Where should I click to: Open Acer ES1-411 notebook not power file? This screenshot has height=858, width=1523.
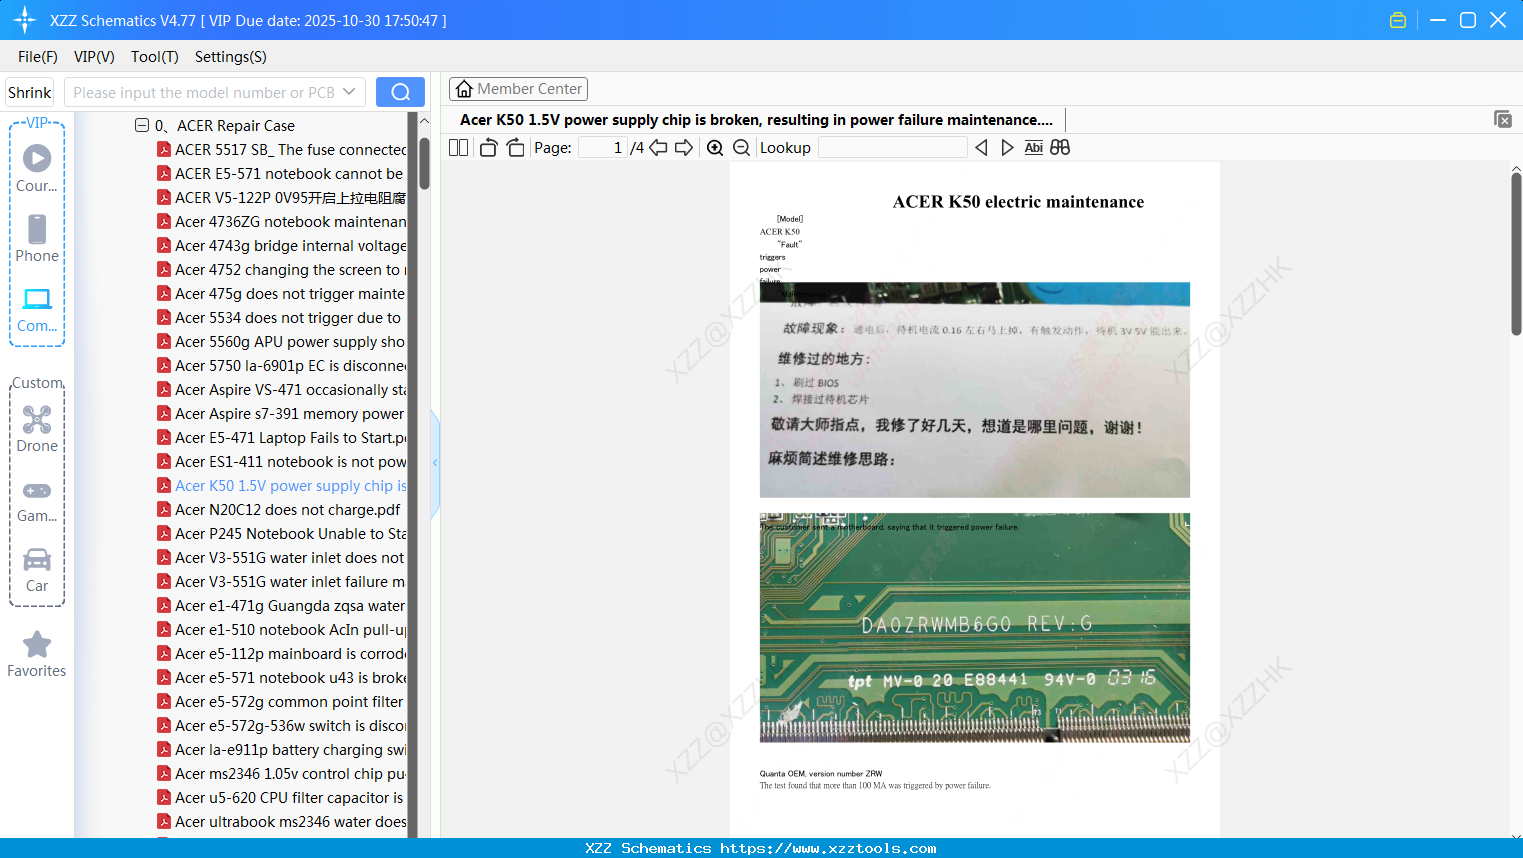tap(290, 461)
